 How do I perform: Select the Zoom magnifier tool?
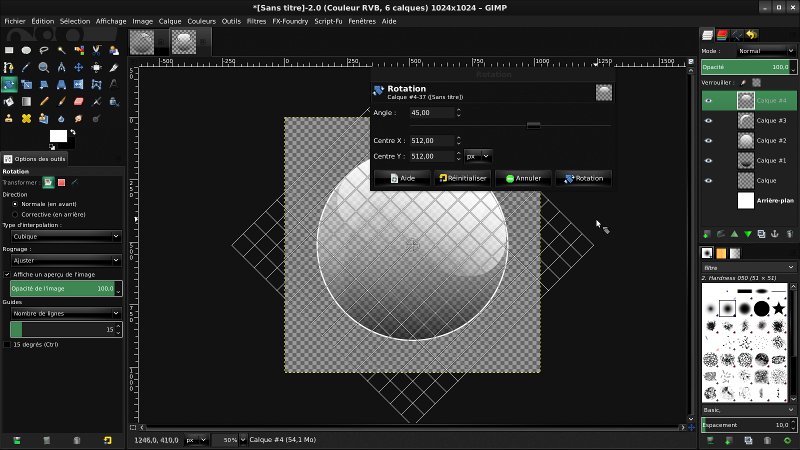tap(44, 67)
